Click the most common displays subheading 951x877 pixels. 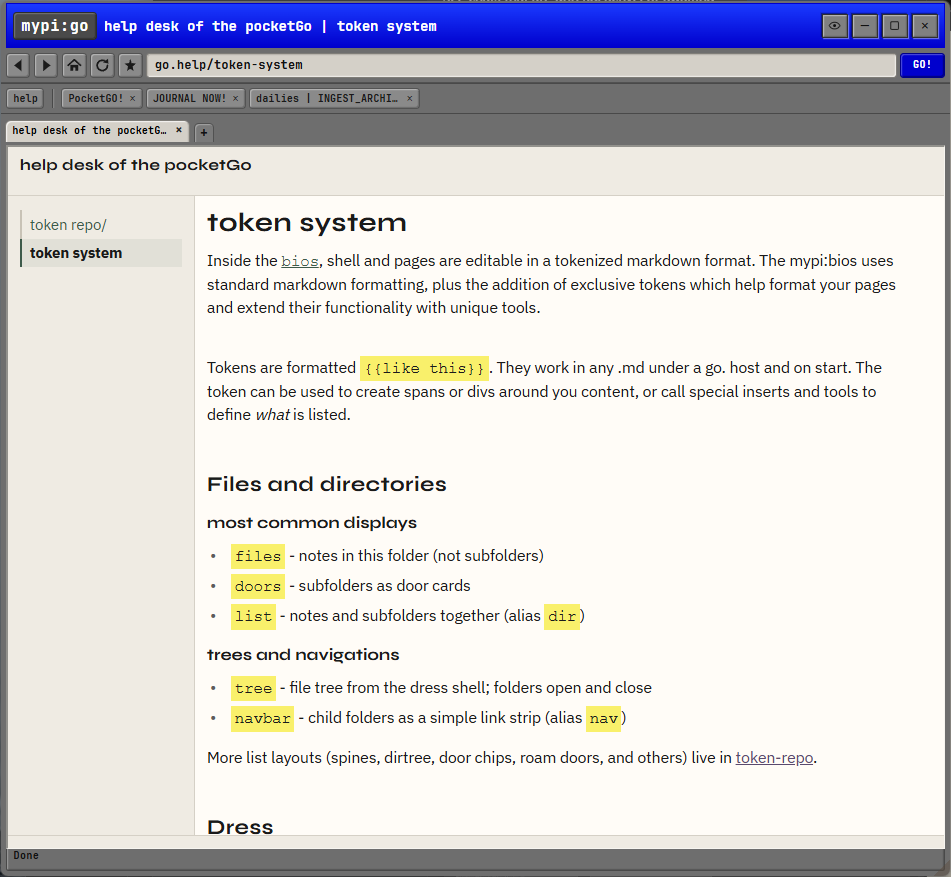coord(312,523)
